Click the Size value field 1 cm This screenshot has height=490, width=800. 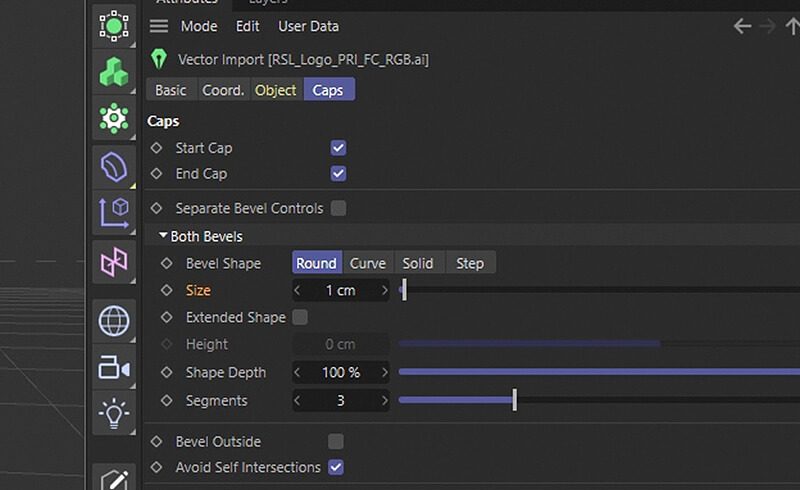341,290
